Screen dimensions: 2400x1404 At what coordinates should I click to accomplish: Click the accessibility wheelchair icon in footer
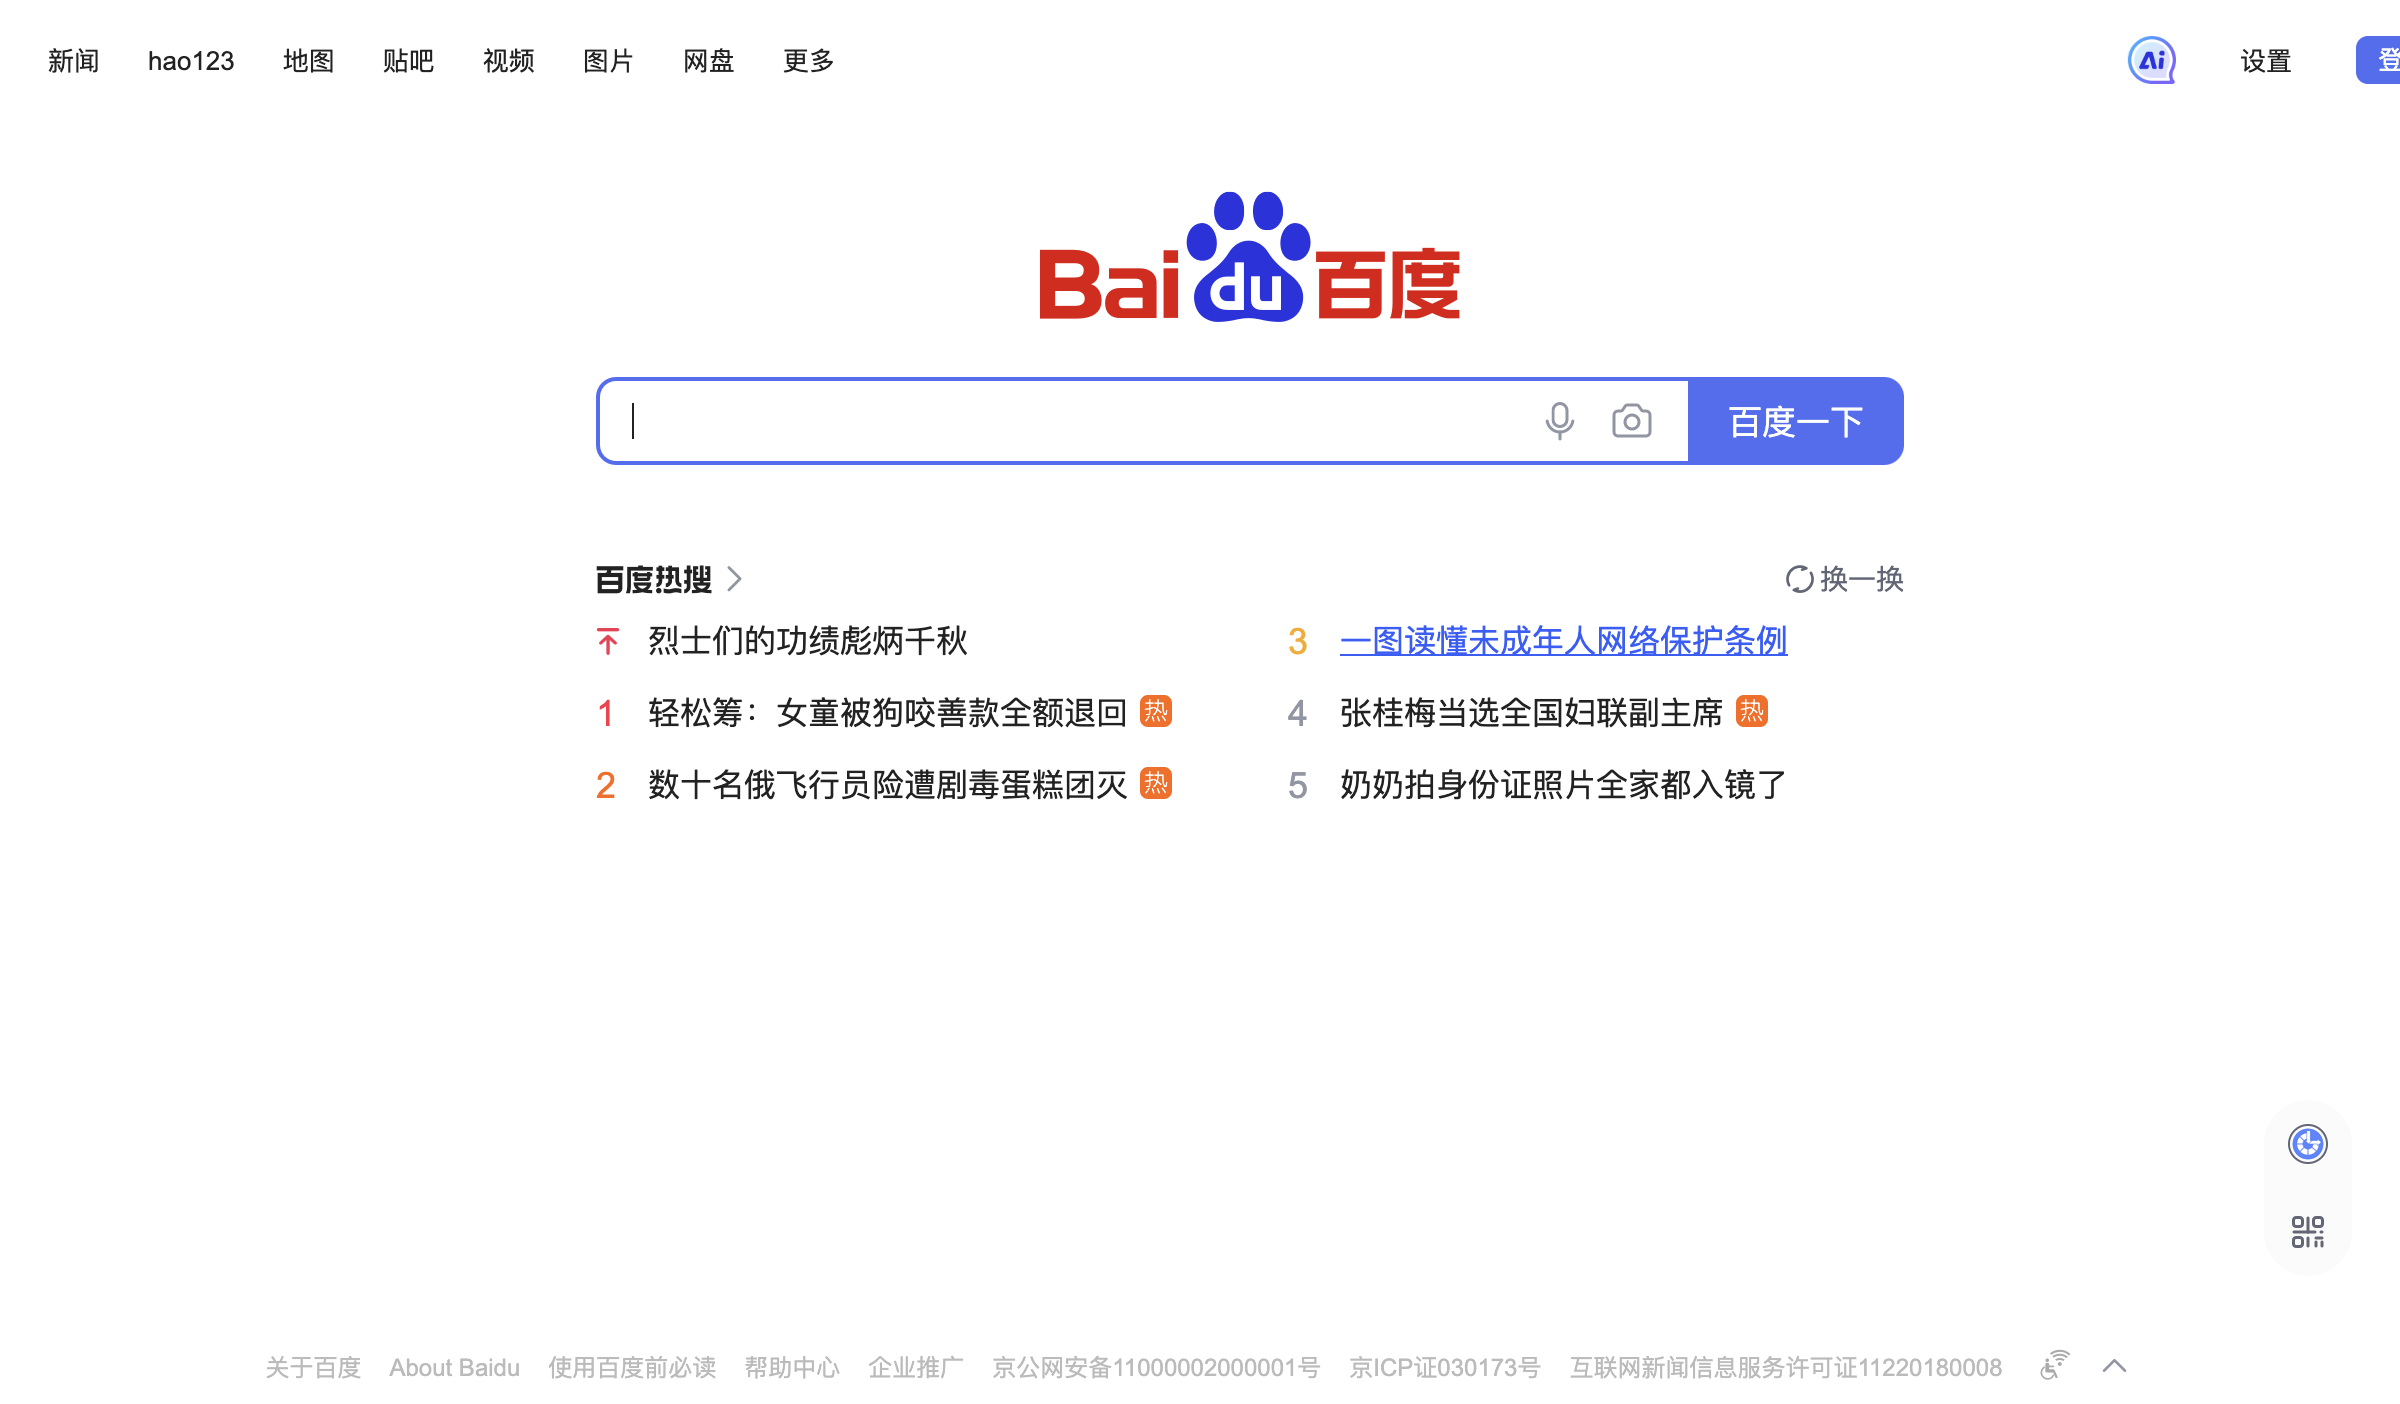[x=2054, y=1365]
